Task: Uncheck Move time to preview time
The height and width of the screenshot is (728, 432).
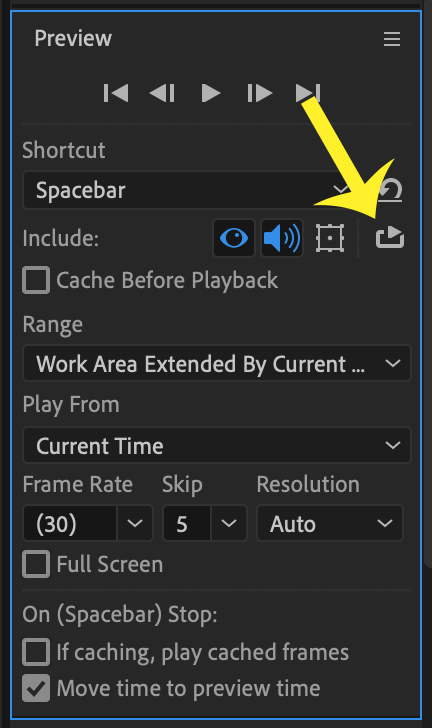Action: pyautogui.click(x=36, y=688)
